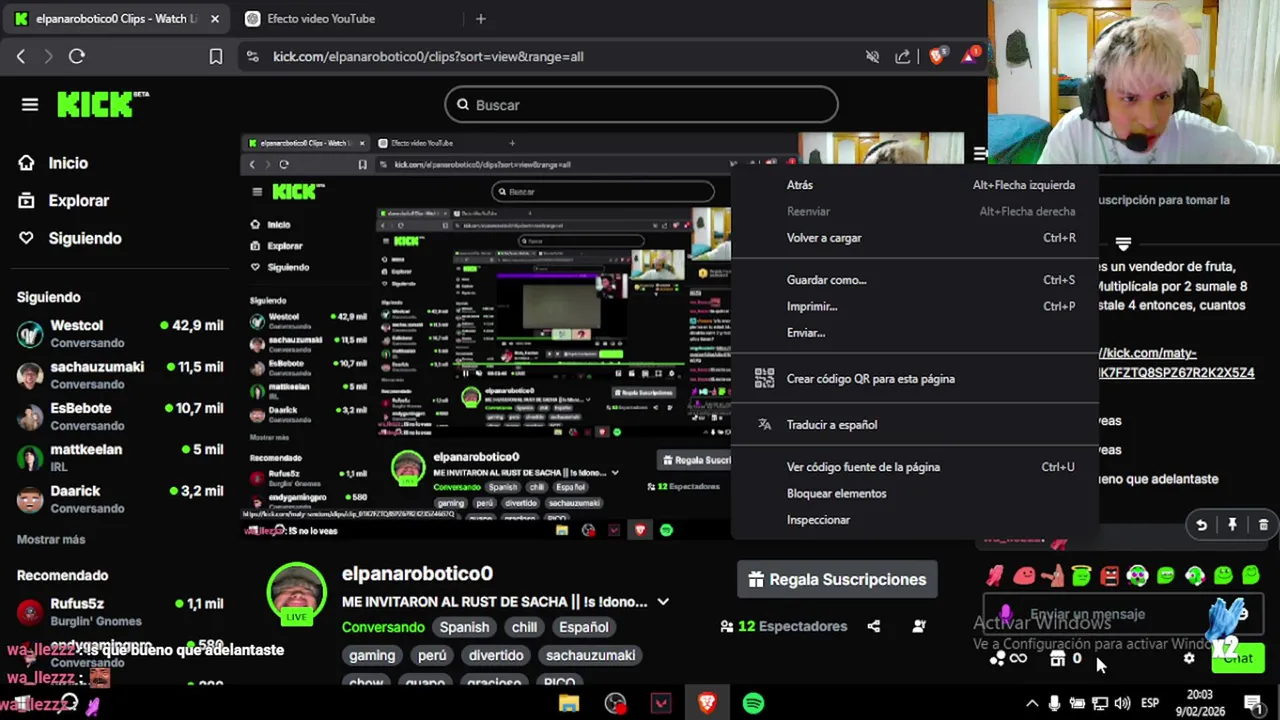Pick the green halo face emote

(x=1081, y=575)
